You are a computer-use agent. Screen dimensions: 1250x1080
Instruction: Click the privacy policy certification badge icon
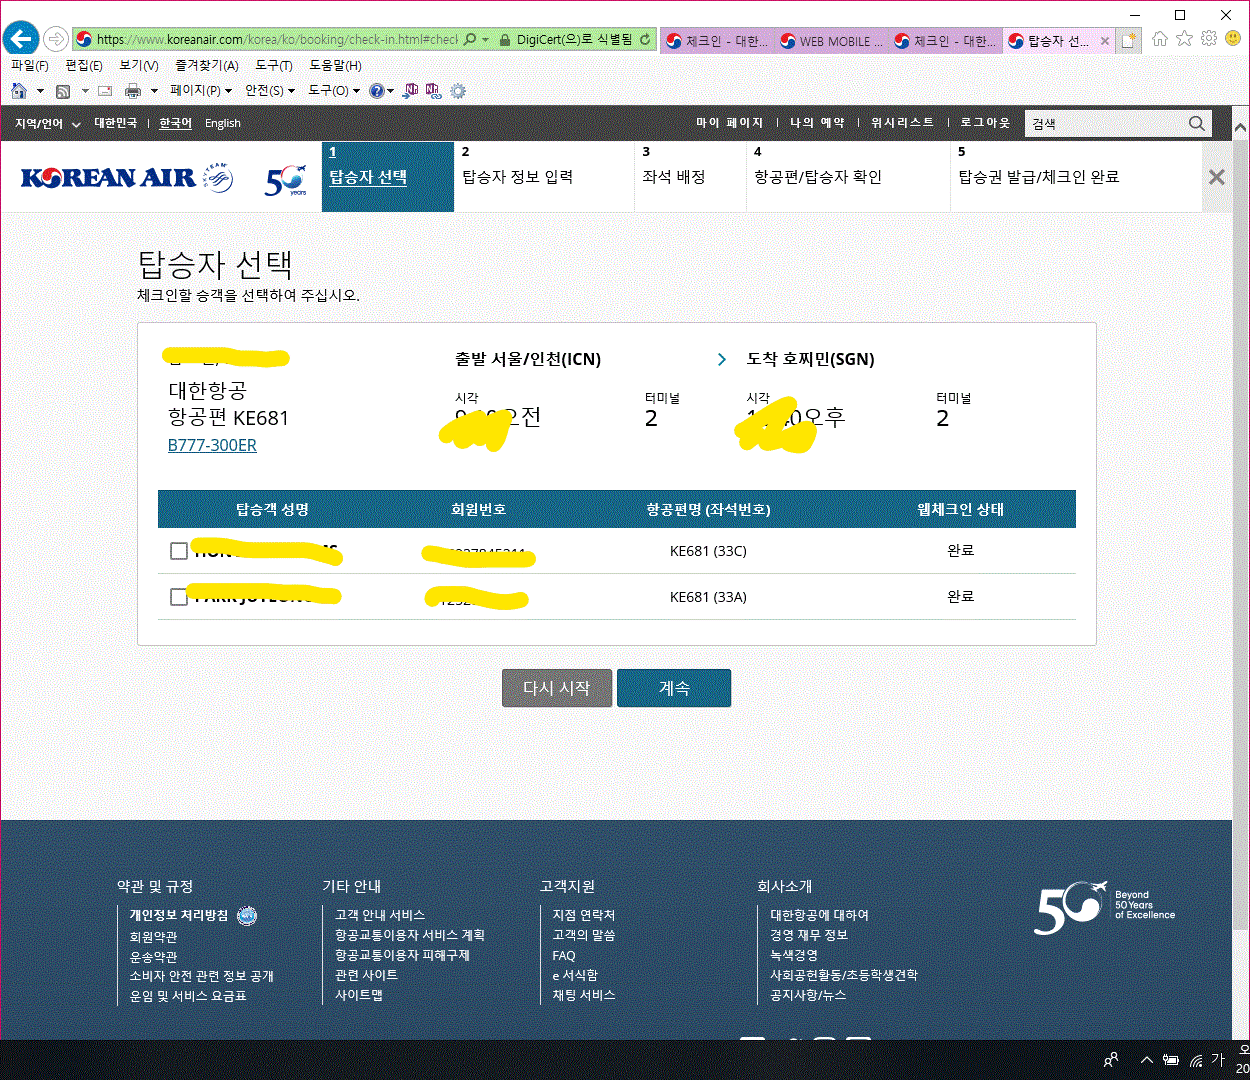click(247, 915)
